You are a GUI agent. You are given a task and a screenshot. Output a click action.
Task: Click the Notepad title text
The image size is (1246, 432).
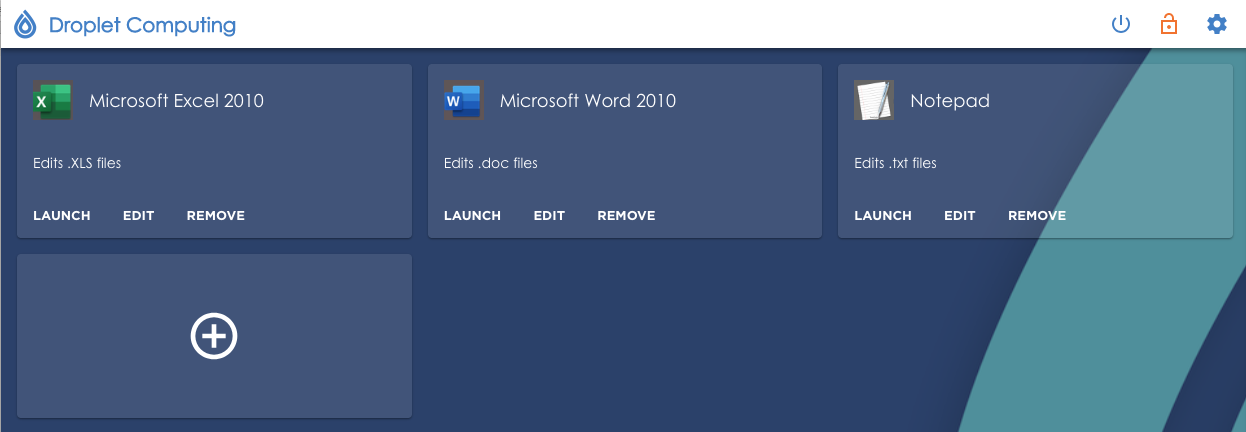[949, 101]
